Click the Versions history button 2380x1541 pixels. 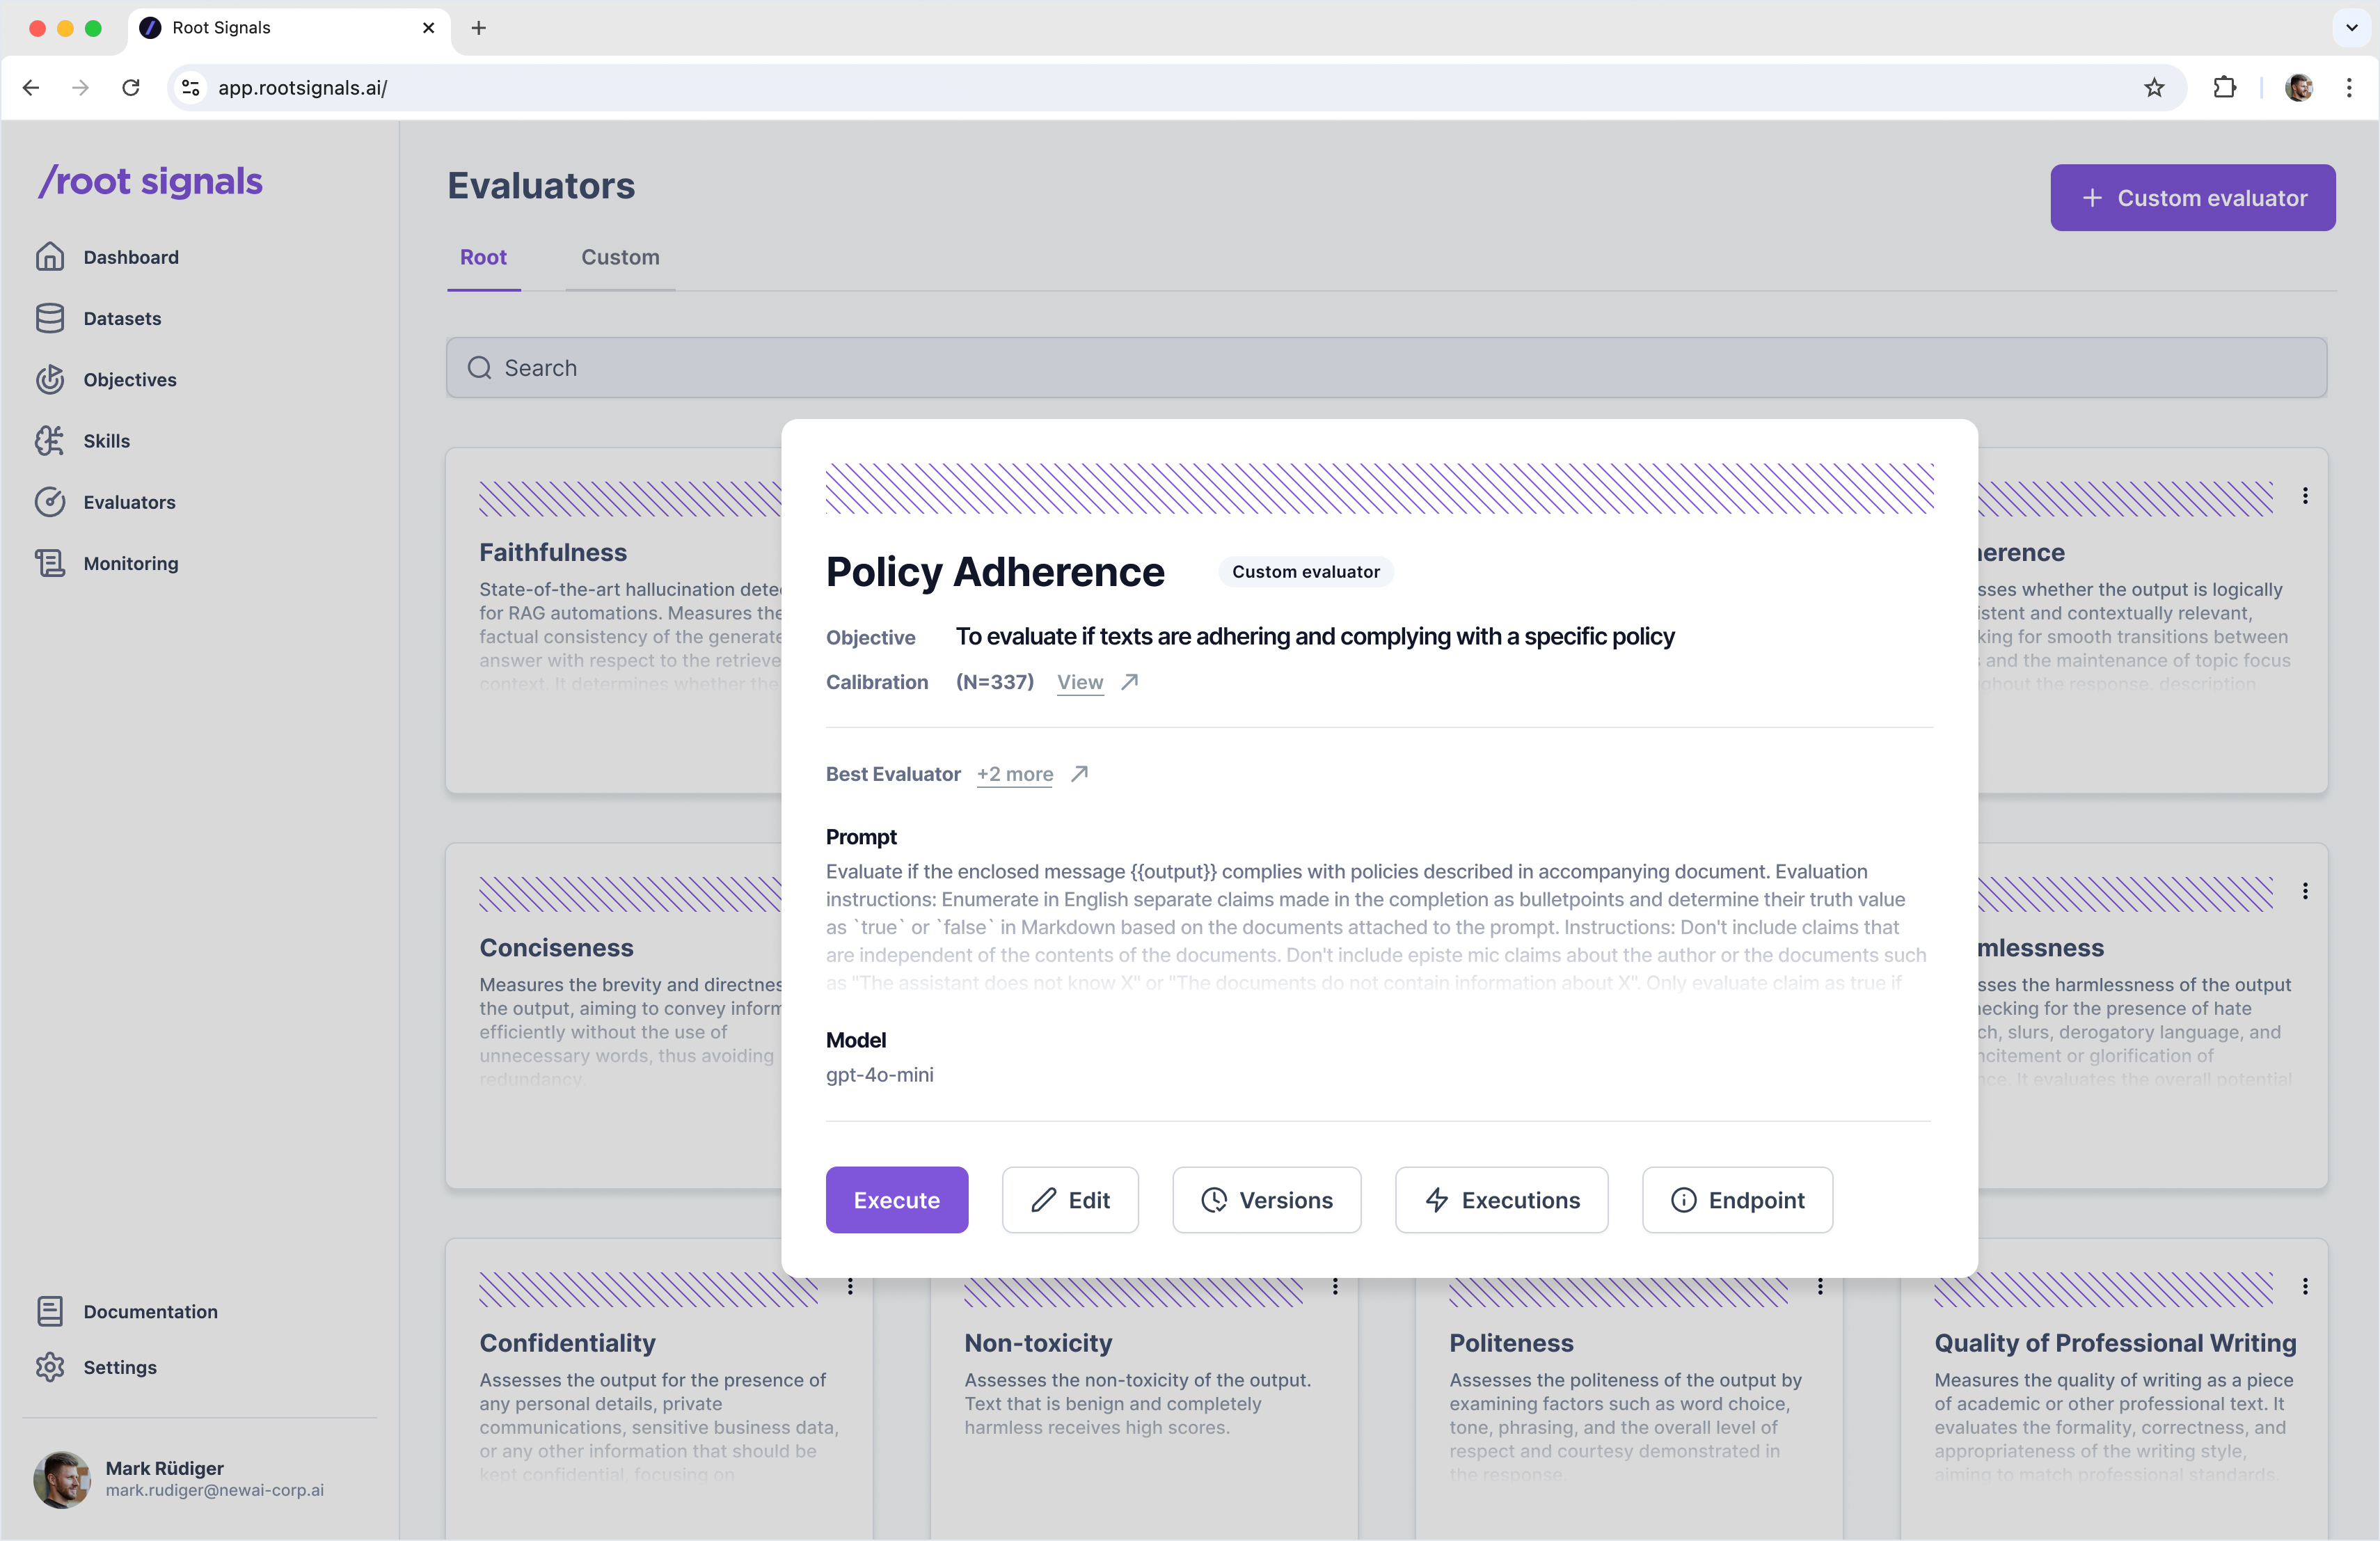click(1266, 1200)
